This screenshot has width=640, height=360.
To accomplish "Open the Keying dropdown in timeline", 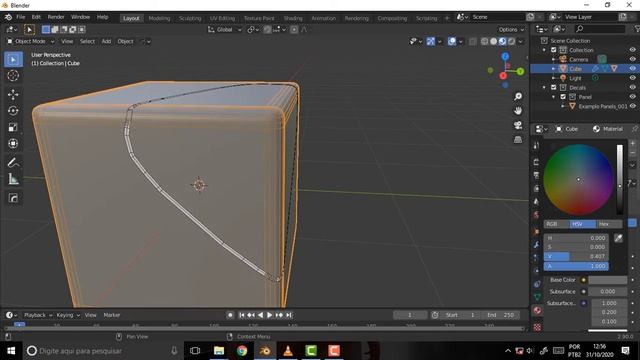I will point(68,315).
